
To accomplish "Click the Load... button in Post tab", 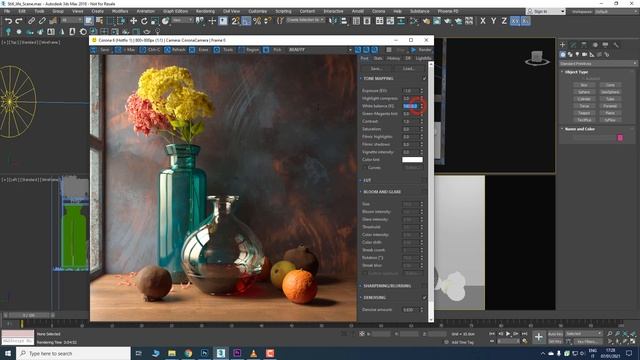I will 409,69.
